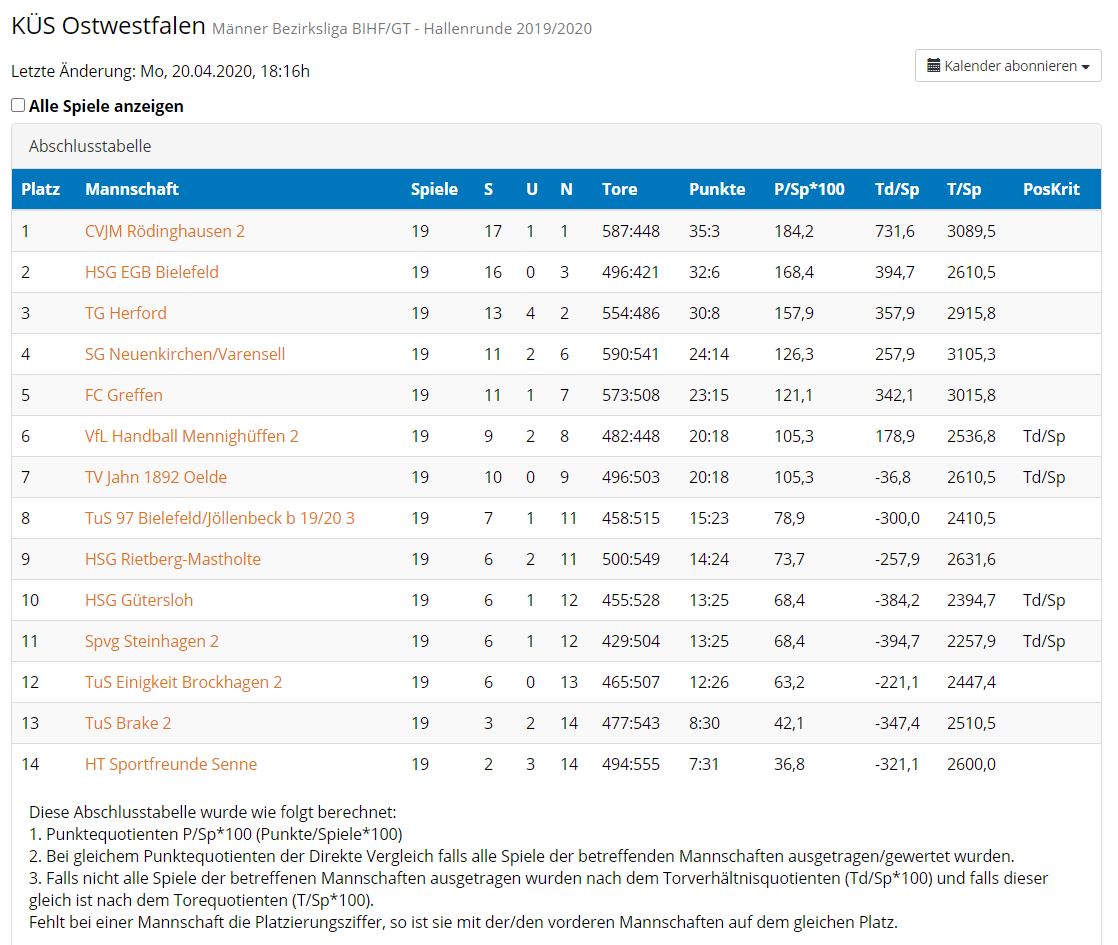
Task: Open team HSG Rietberg-Mastholte
Action: (x=173, y=559)
